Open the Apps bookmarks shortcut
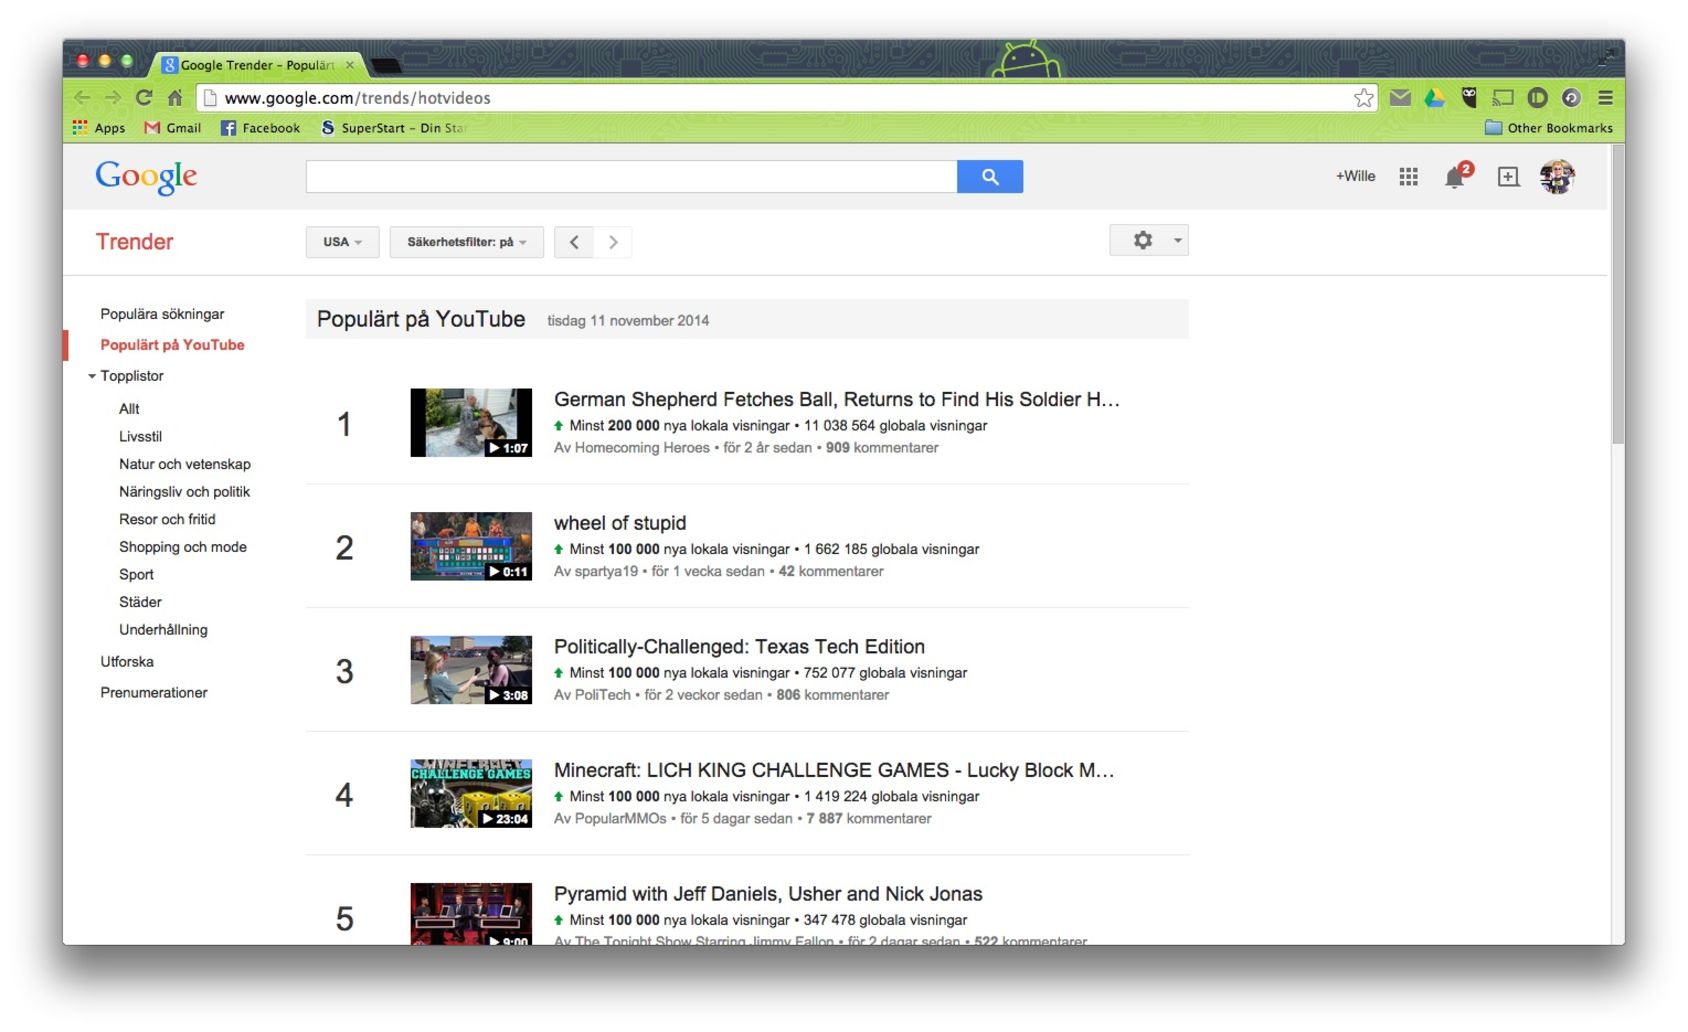Screen dimensions: 1688x1032 click(99, 128)
